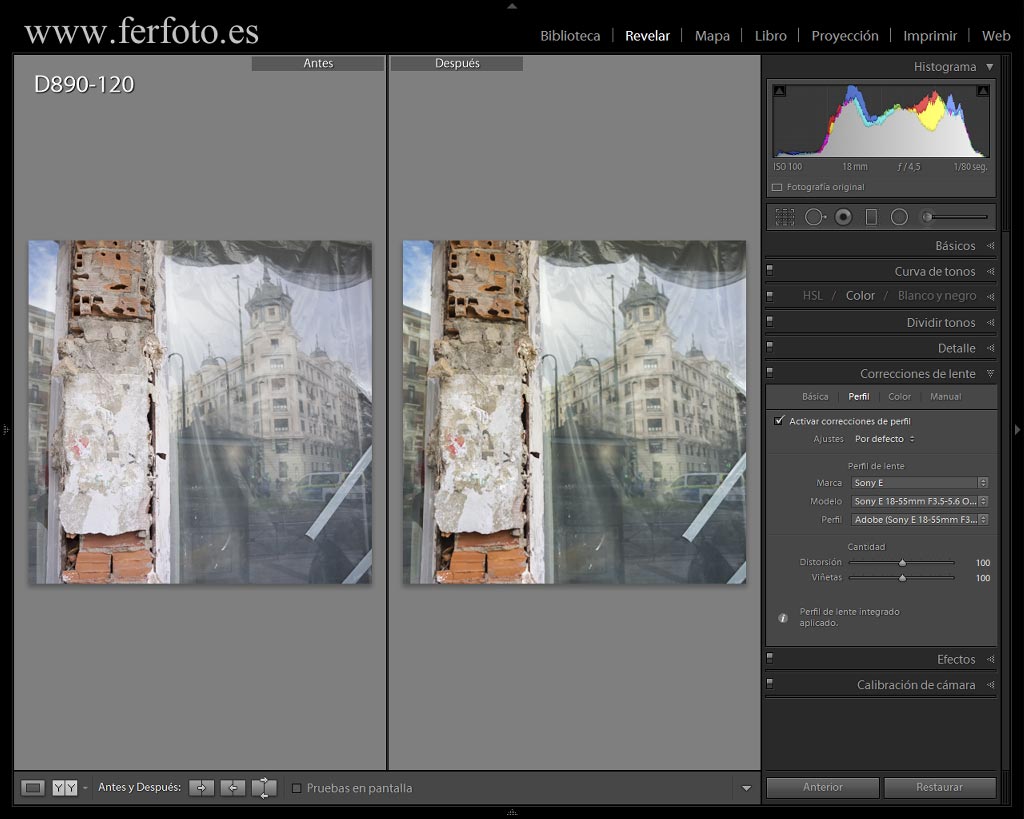Switch to the Web module
The image size is (1024, 819).
(x=996, y=36)
